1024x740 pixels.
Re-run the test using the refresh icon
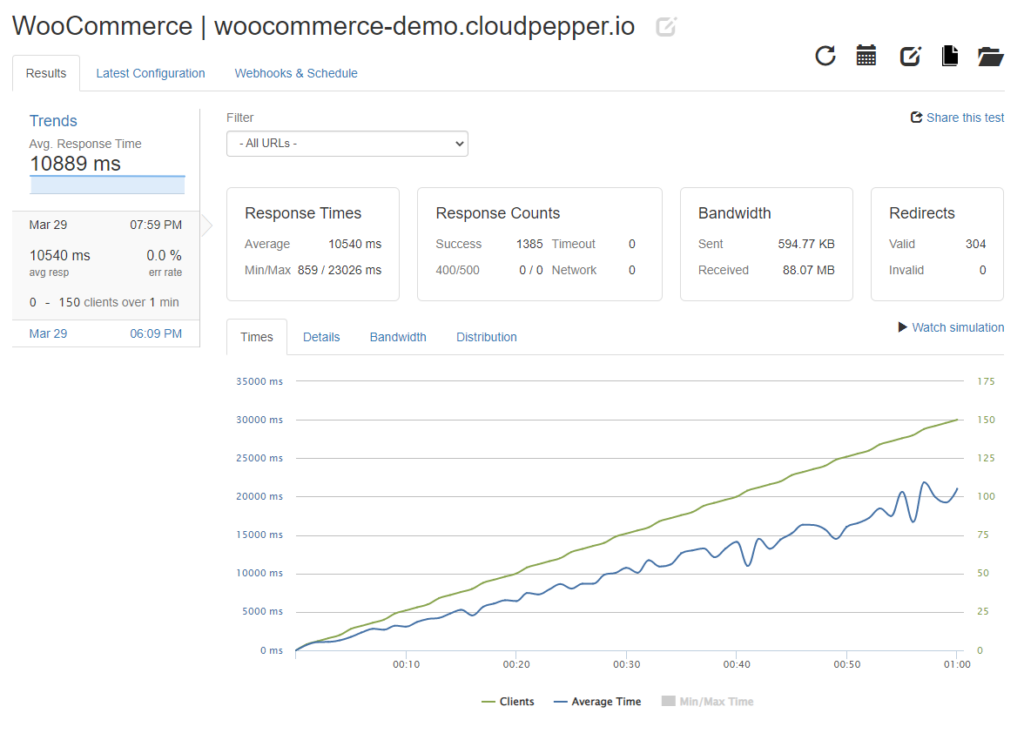click(x=824, y=57)
